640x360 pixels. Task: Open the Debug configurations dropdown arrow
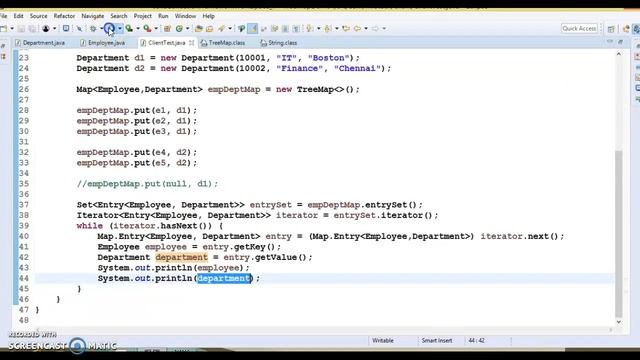point(101,29)
